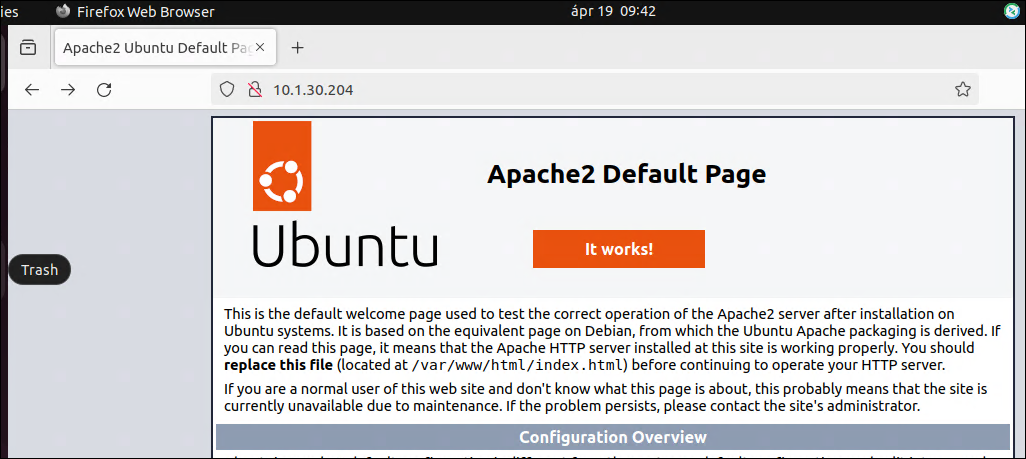Screen dimensions: 1026x459
Task: Click the Firefox icon in top bar
Action: [63, 11]
